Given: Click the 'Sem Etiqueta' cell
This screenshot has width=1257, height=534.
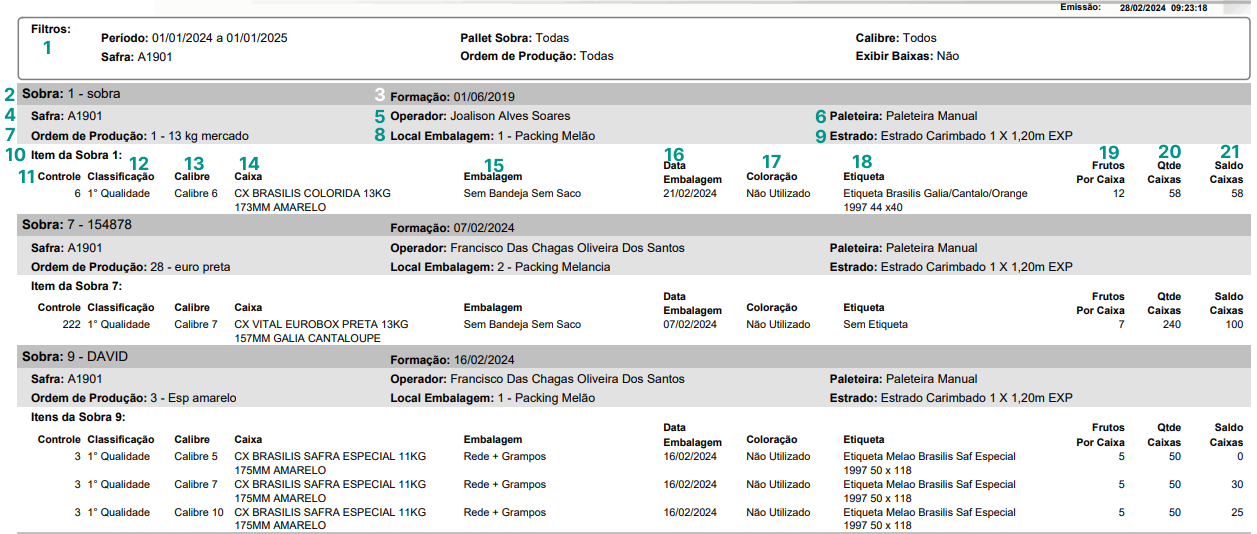Looking at the screenshot, I should click(875, 325).
